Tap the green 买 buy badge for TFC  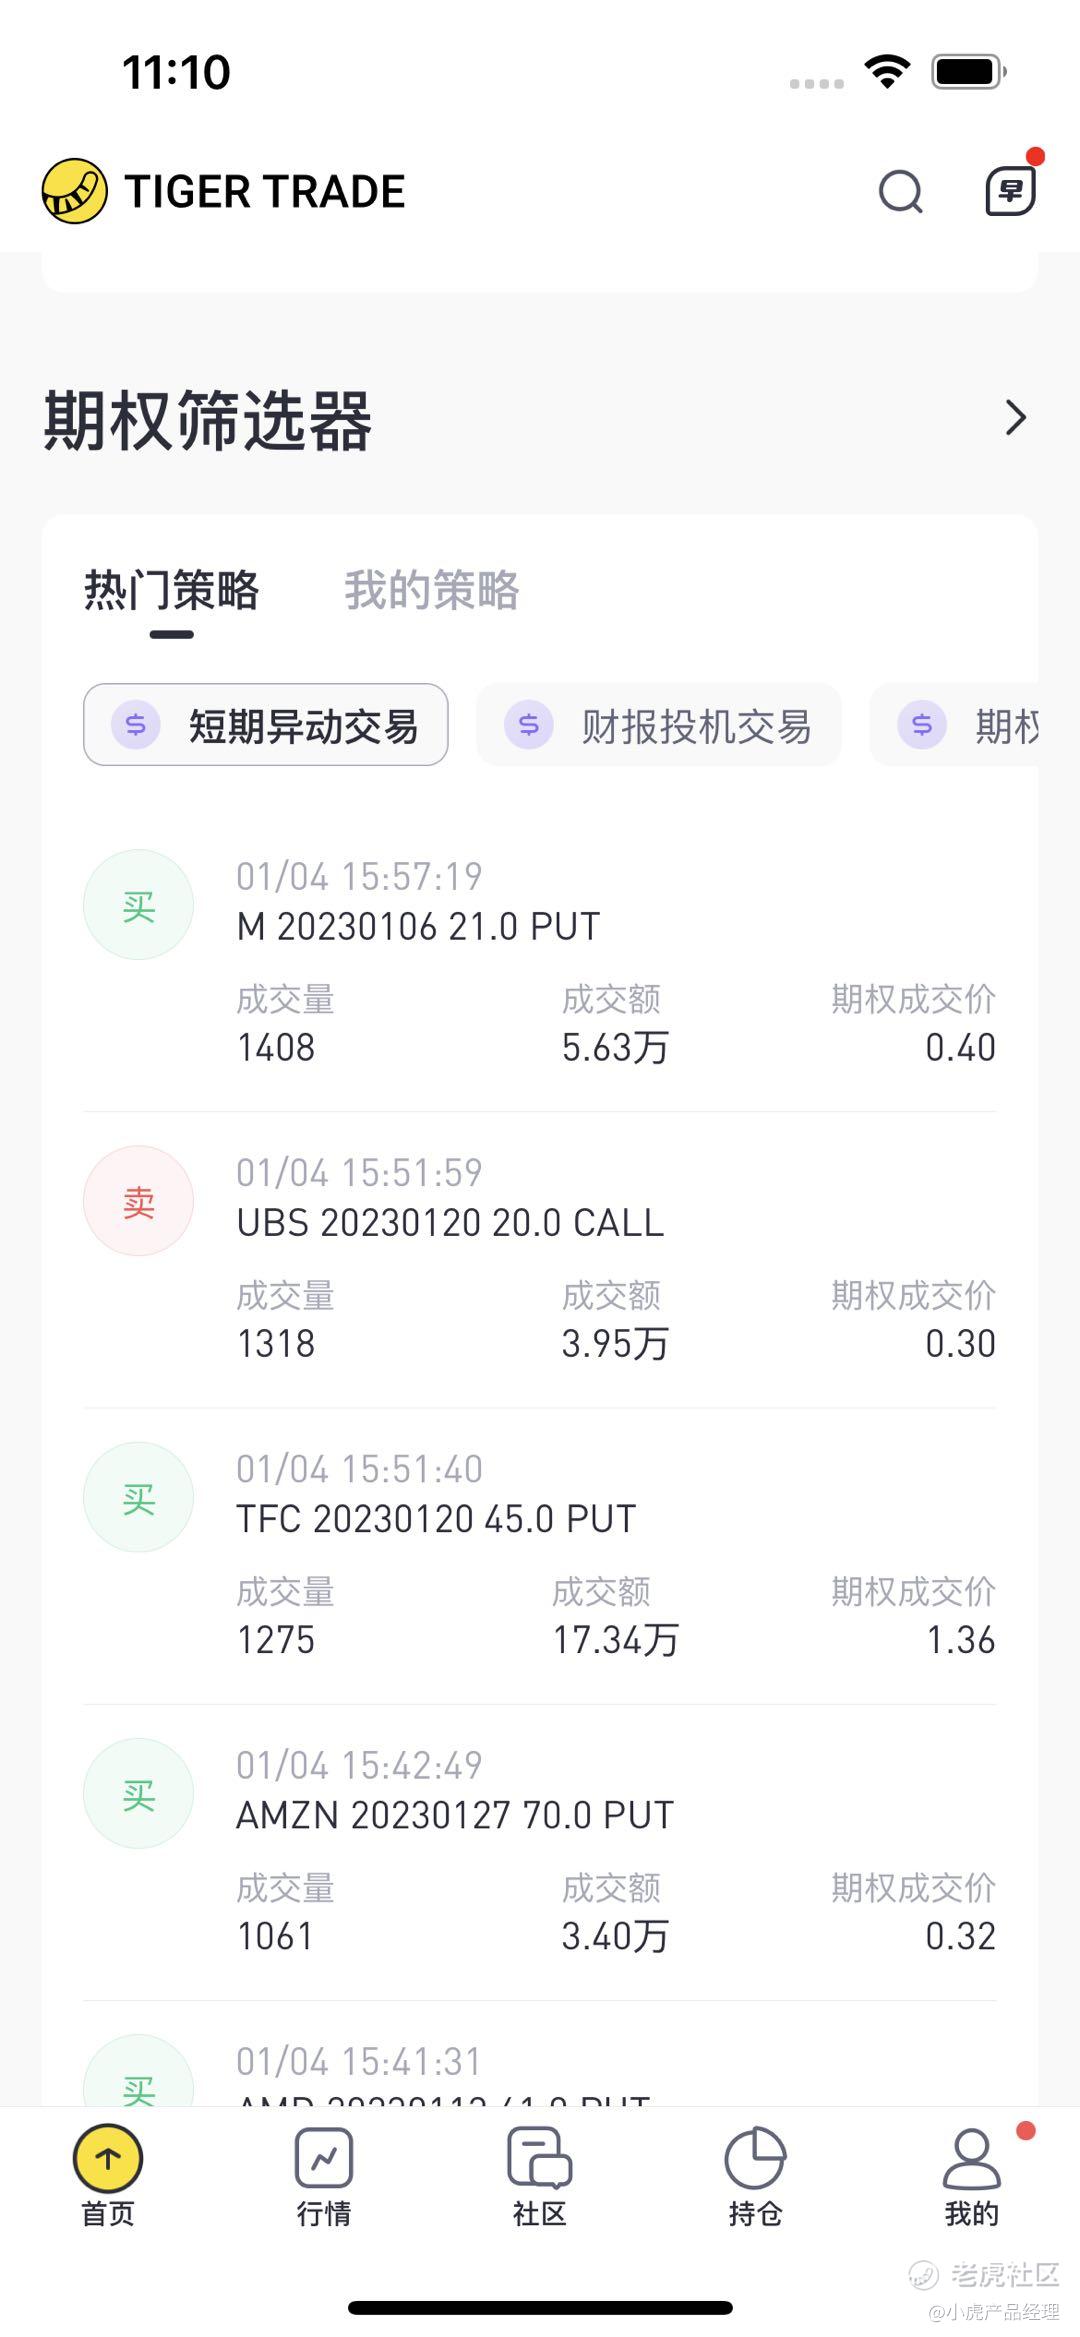[138, 1497]
